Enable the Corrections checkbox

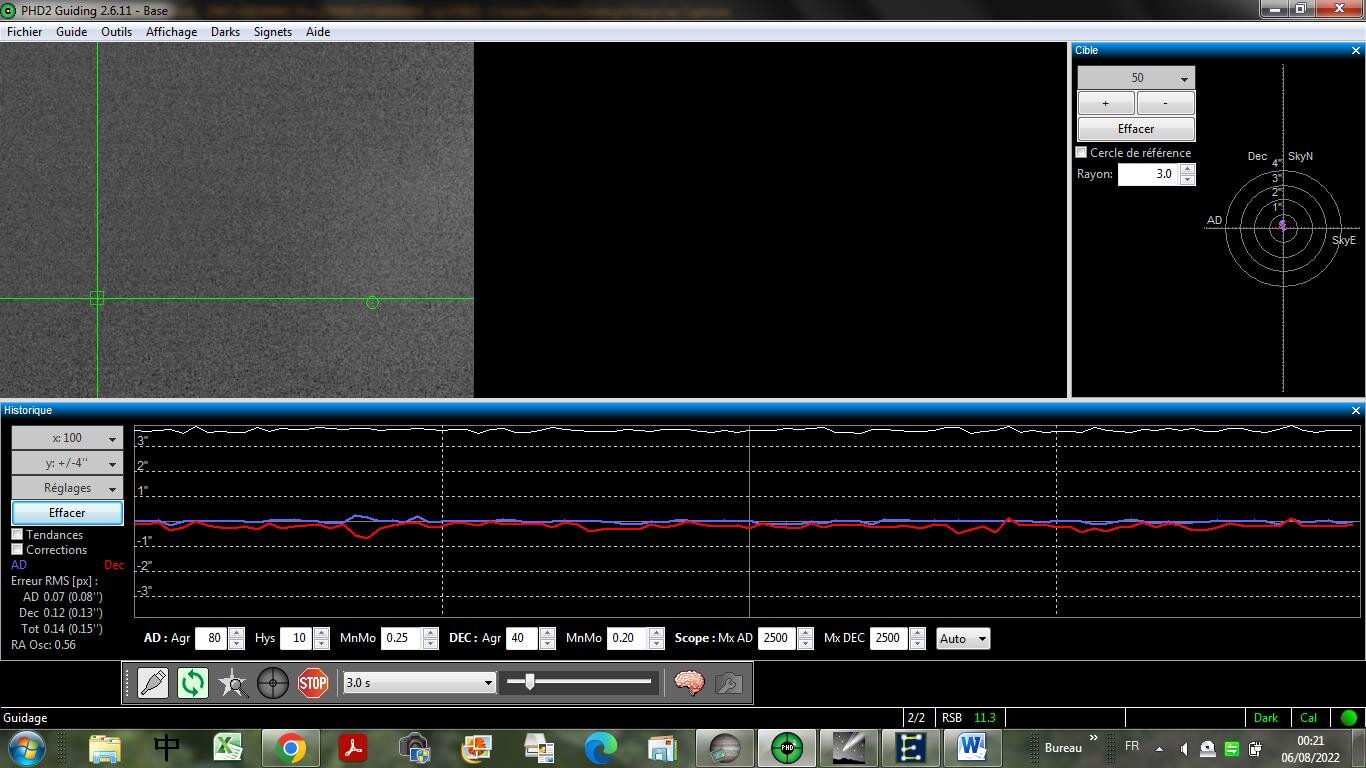pyautogui.click(x=17, y=550)
